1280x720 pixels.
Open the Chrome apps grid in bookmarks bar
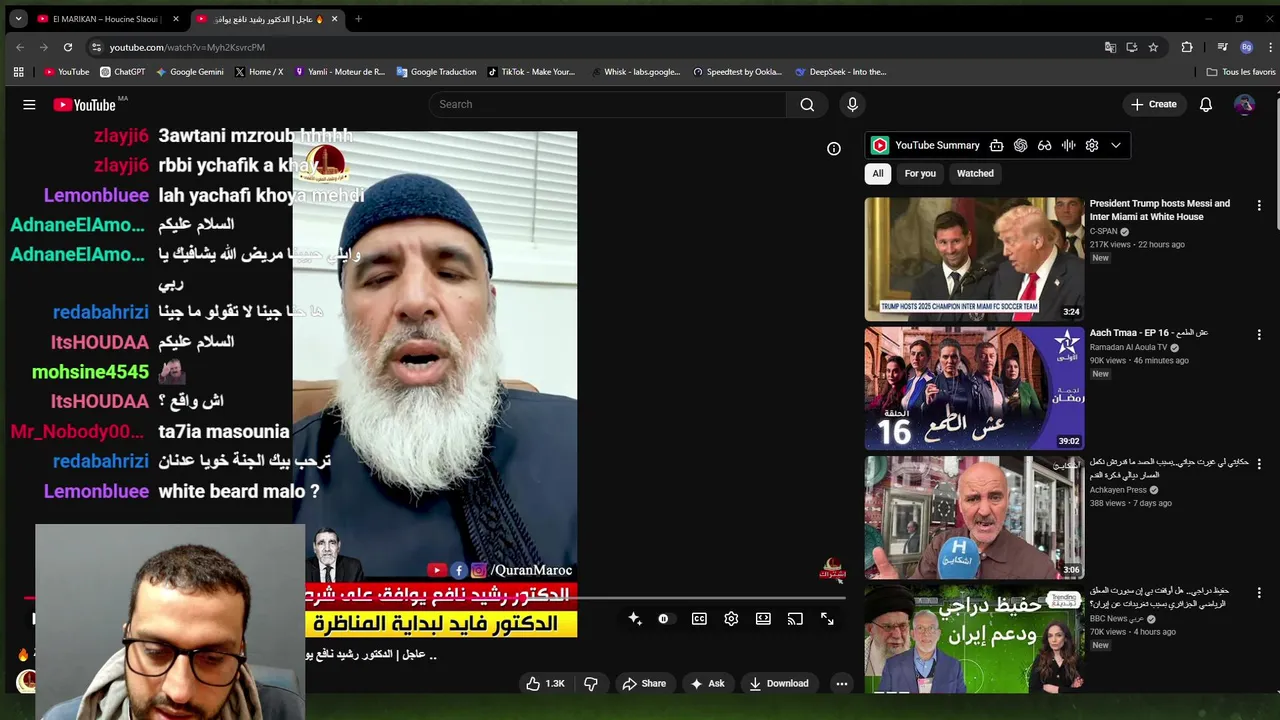(x=18, y=72)
